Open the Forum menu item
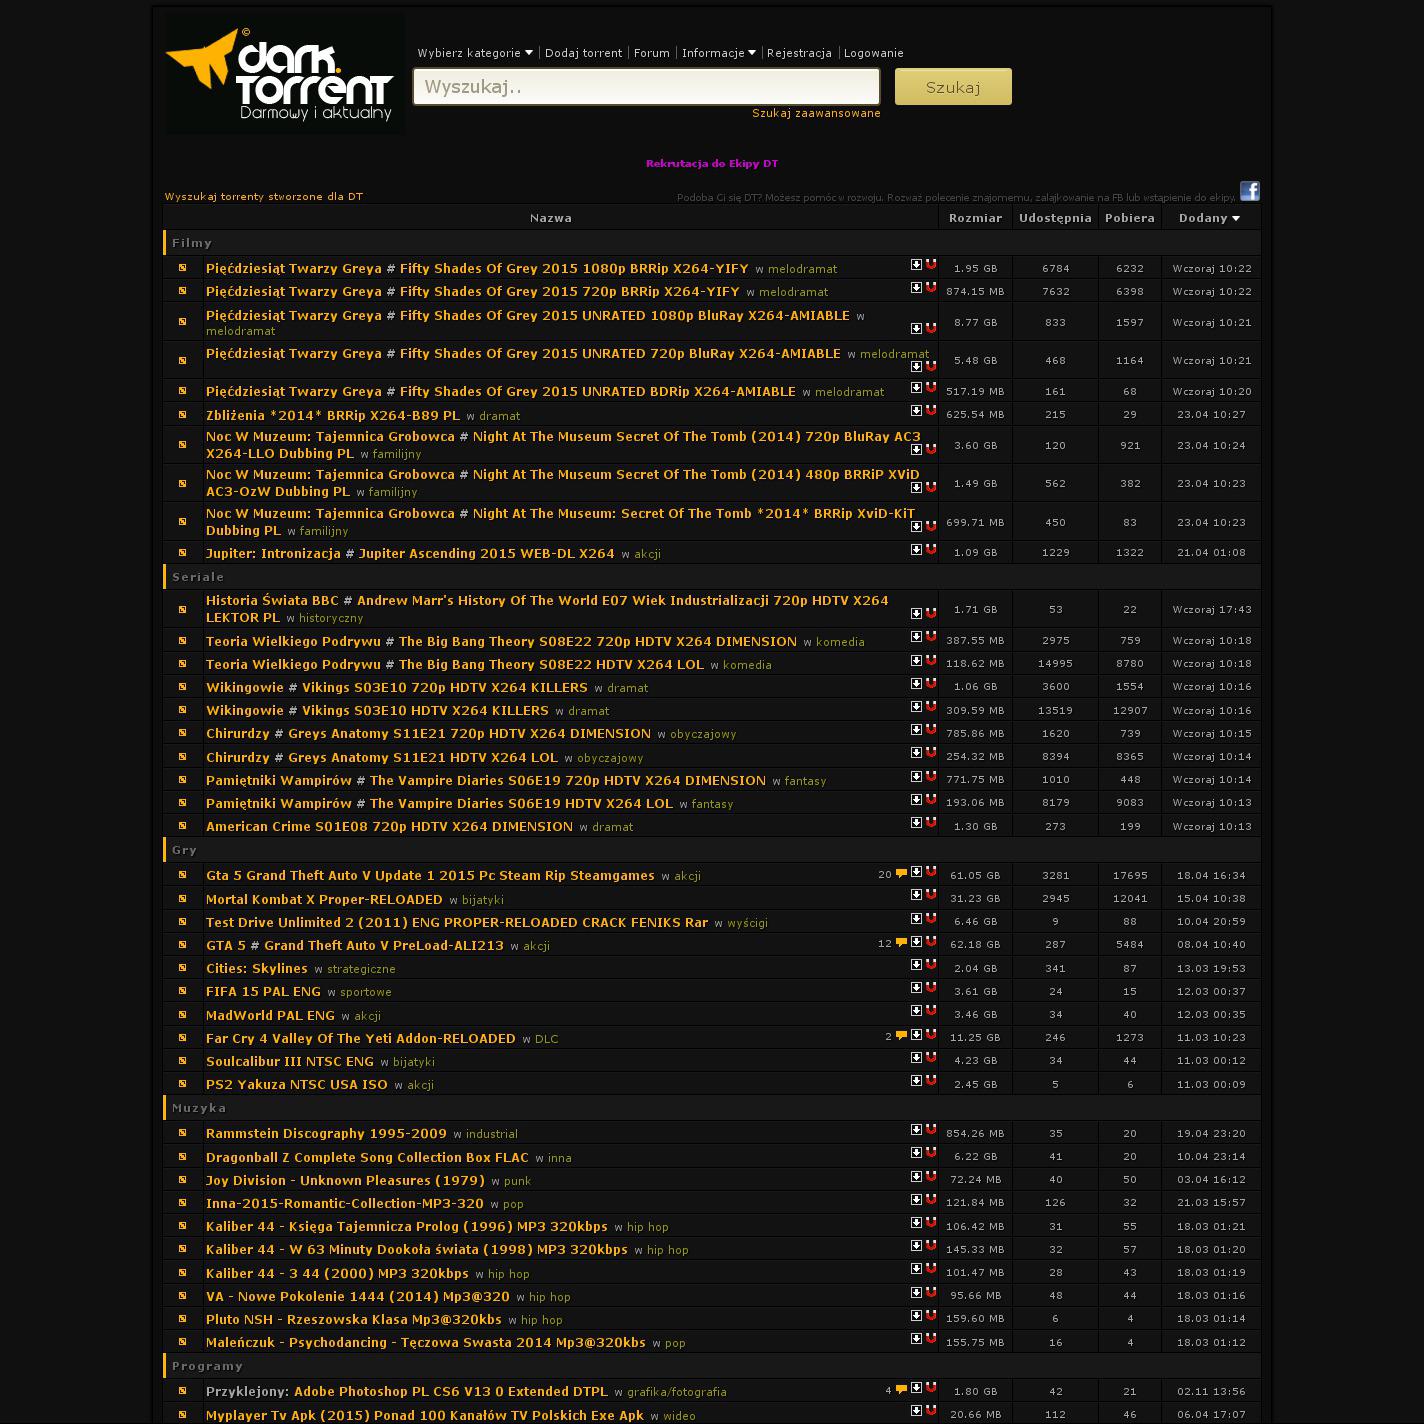1424x1424 pixels. 651,53
